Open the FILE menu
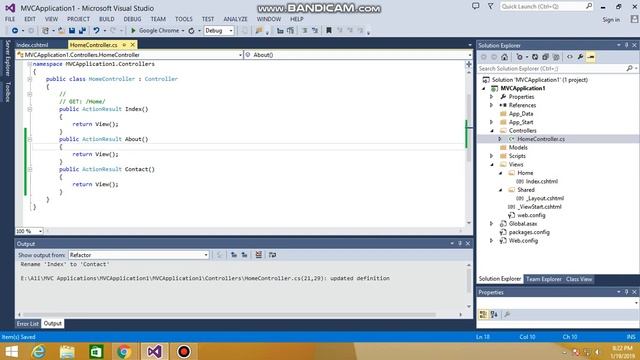This screenshot has width=640, height=360. pyautogui.click(x=10, y=19)
